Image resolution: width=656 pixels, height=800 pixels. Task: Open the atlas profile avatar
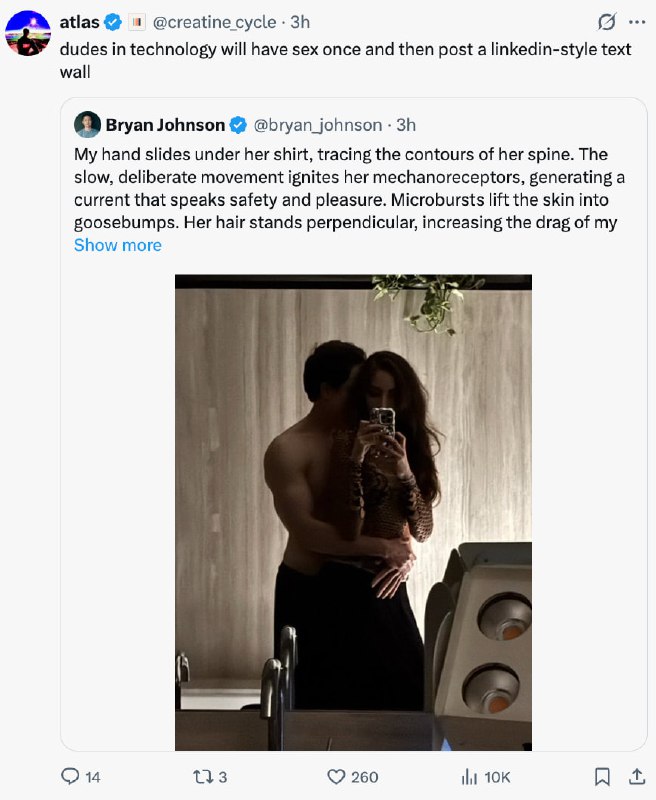coord(28,33)
